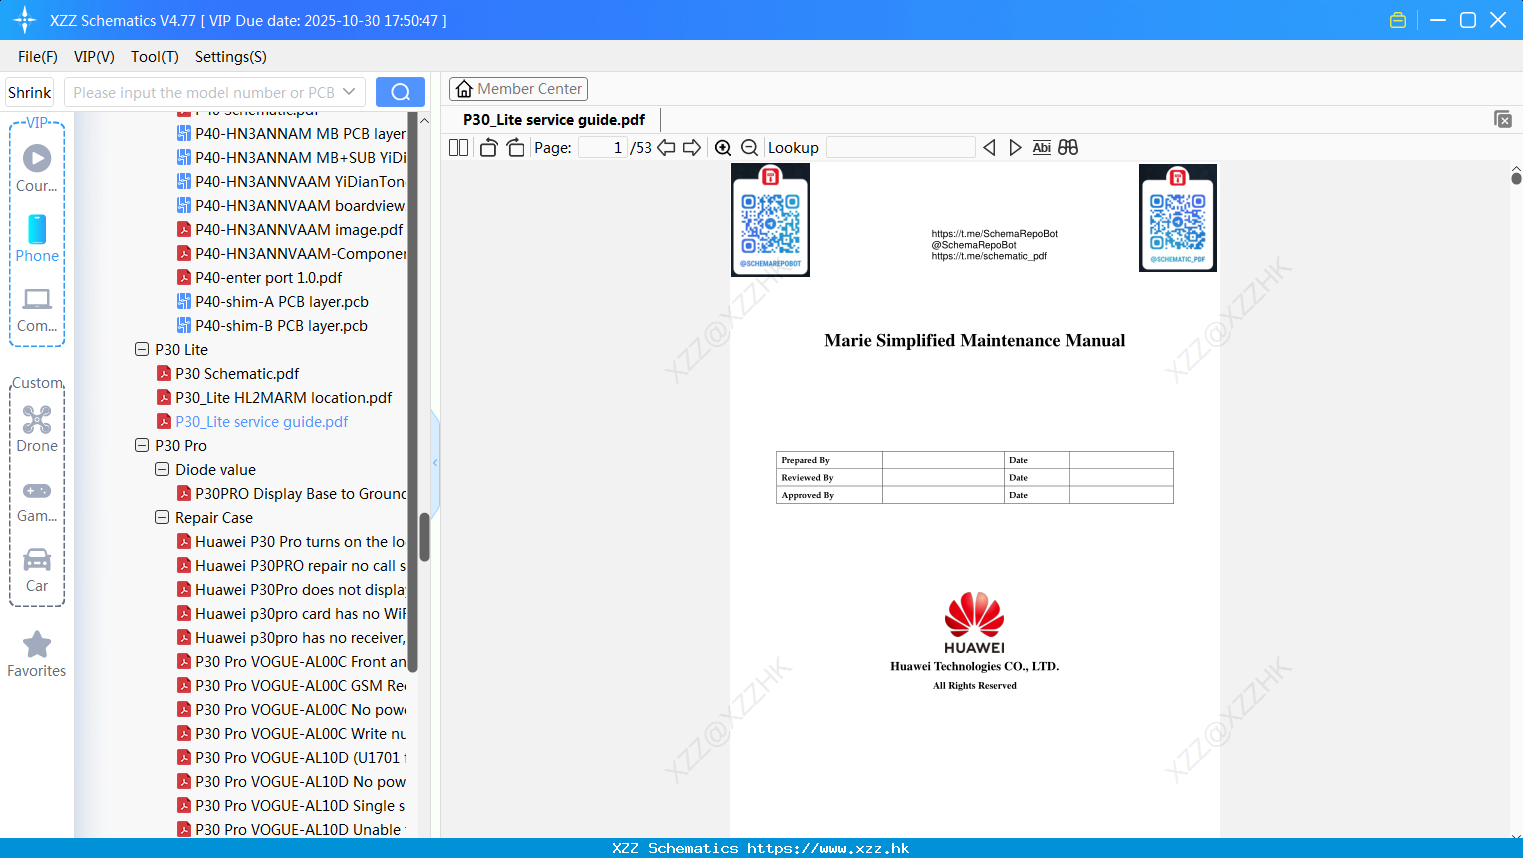Screen dimensions: 1523x858
Task: Zoom out of the PDF
Action: pos(749,148)
